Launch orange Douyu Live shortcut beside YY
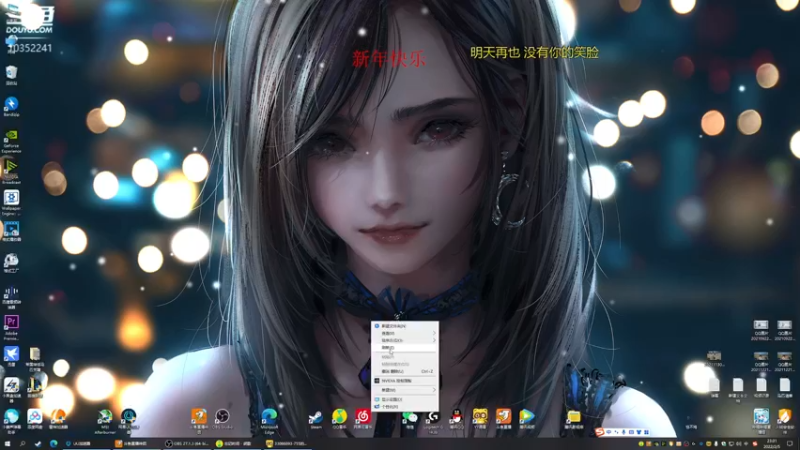Screen dimensions: 800x450 pos(504,419)
